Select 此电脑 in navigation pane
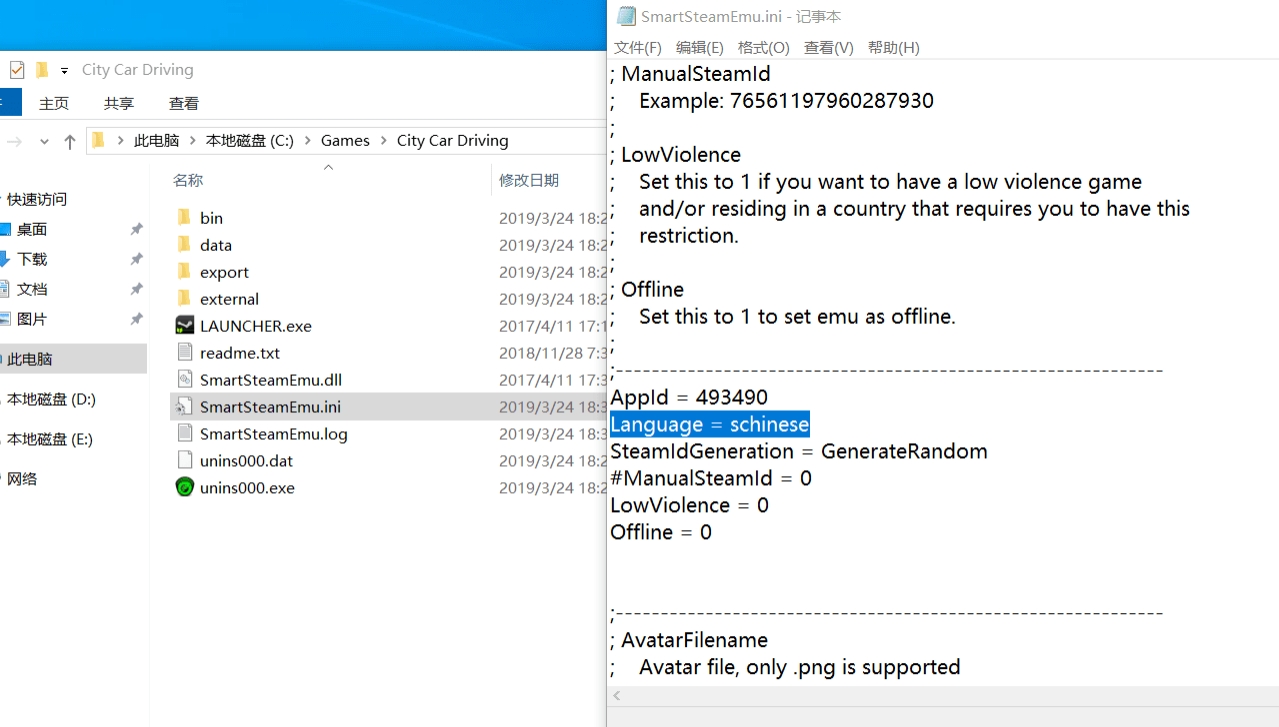 coord(73,359)
